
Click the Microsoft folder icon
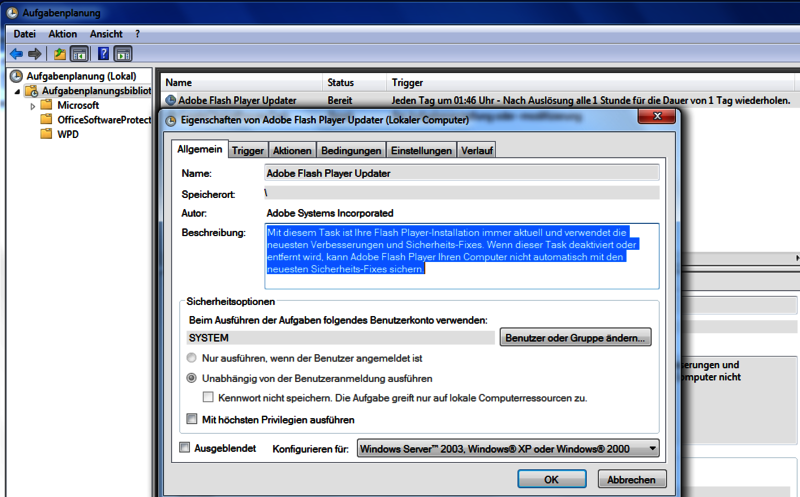[x=46, y=105]
